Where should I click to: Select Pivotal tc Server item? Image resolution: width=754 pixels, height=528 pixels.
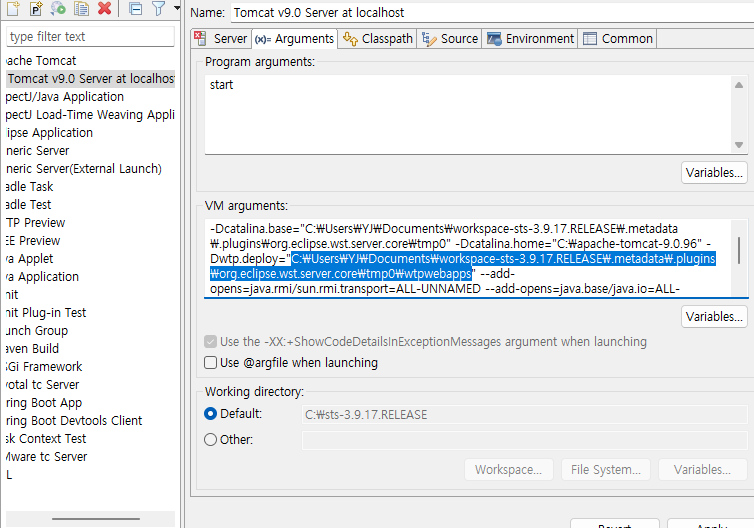43,385
